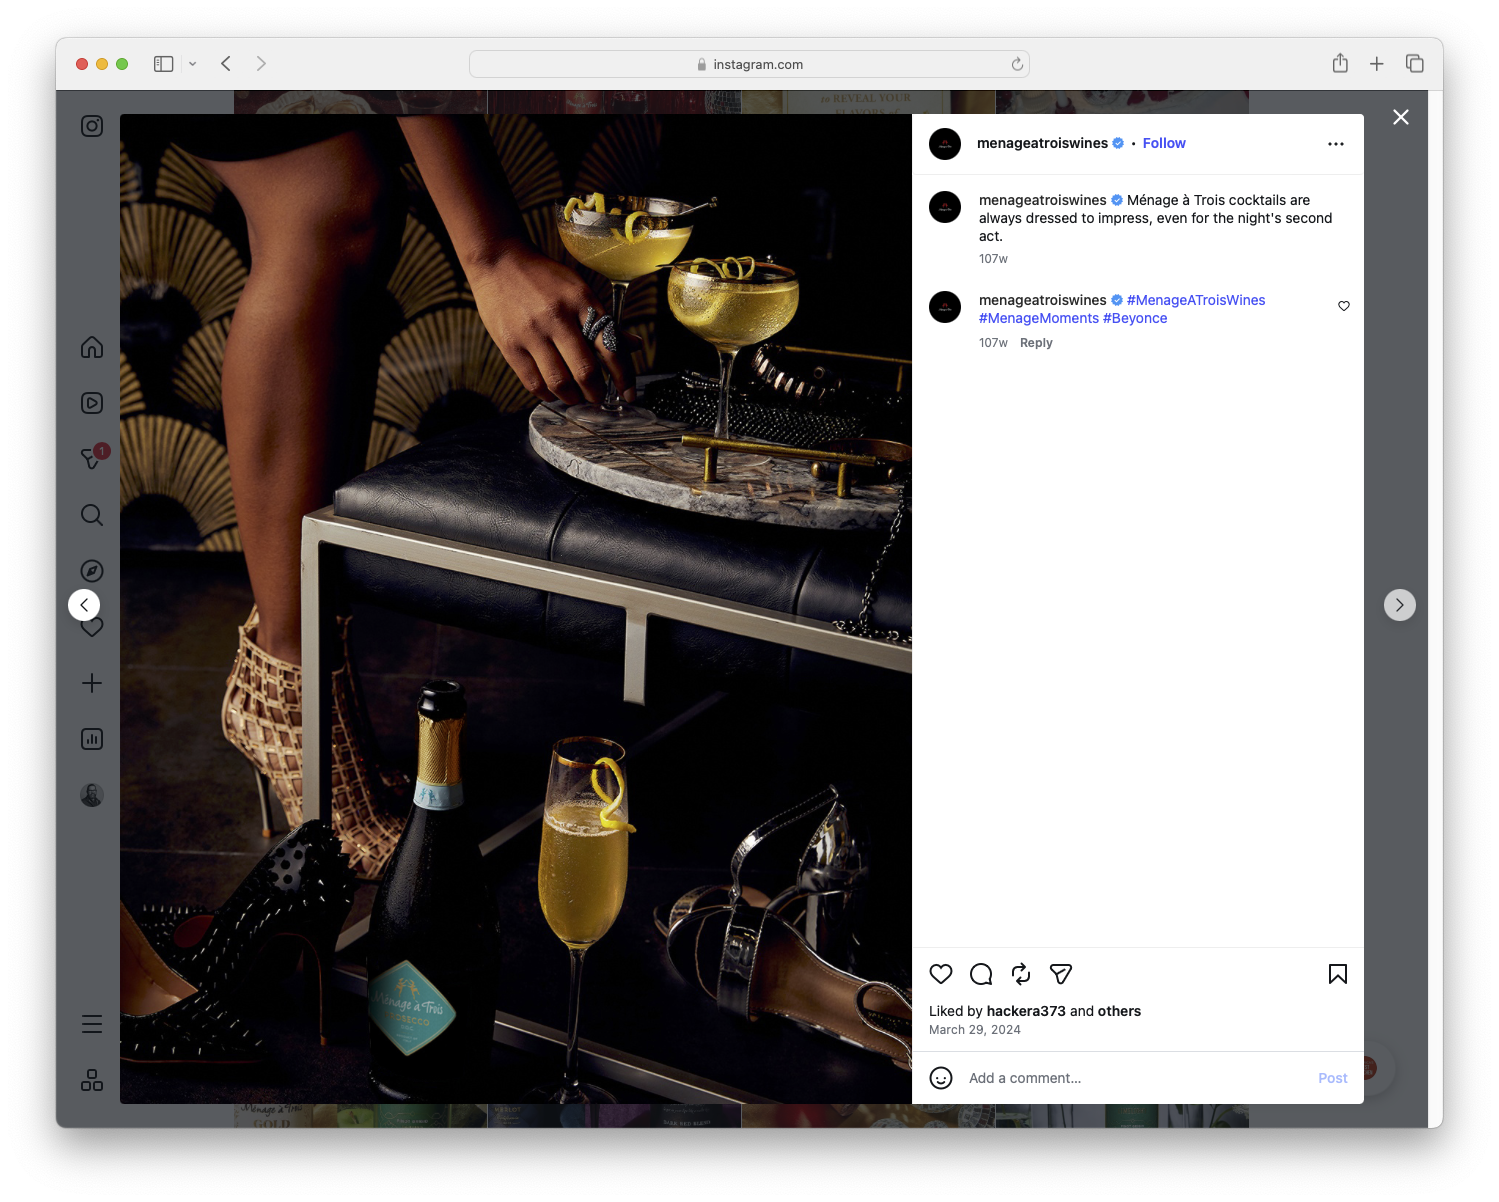Like the hashtag comment with its small heart

click(1343, 306)
